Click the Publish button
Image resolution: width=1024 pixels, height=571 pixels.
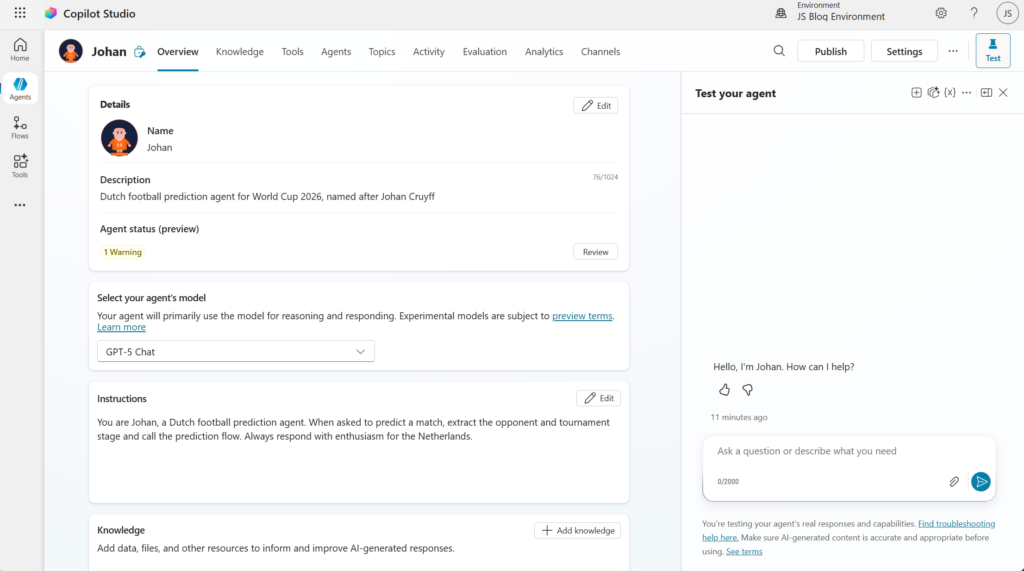tap(831, 51)
